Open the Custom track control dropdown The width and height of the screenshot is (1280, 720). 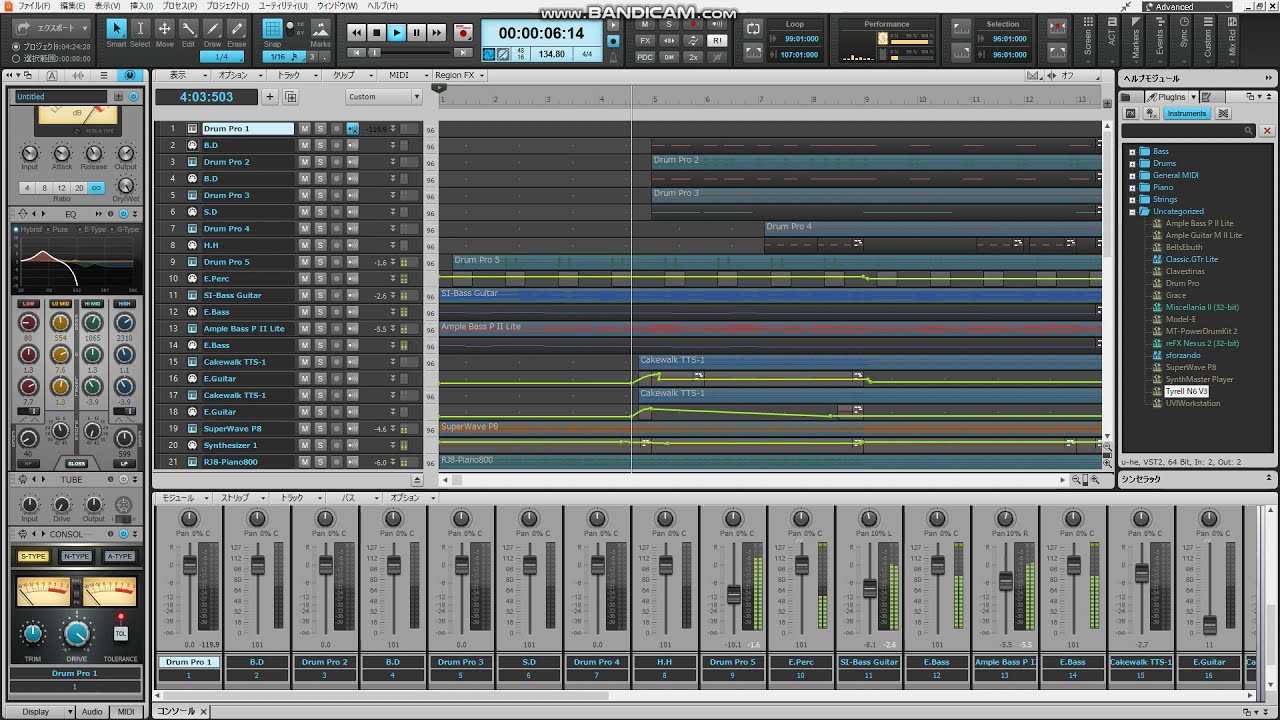(x=384, y=97)
